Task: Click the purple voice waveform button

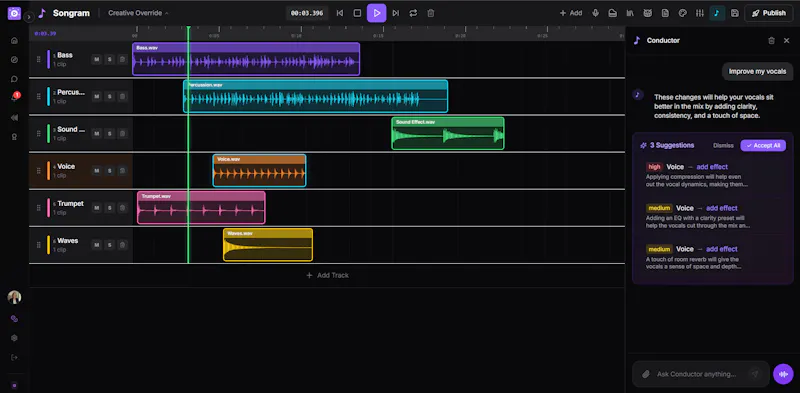Action: pyautogui.click(x=783, y=374)
